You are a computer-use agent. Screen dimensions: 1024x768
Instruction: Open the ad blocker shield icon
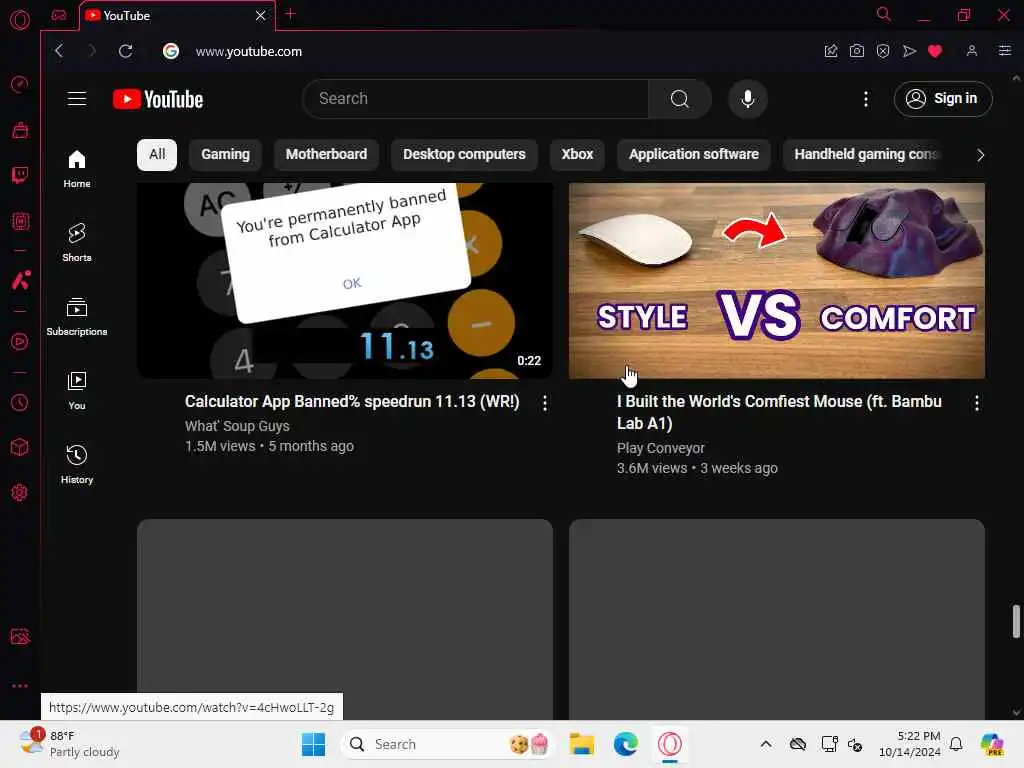click(x=883, y=51)
